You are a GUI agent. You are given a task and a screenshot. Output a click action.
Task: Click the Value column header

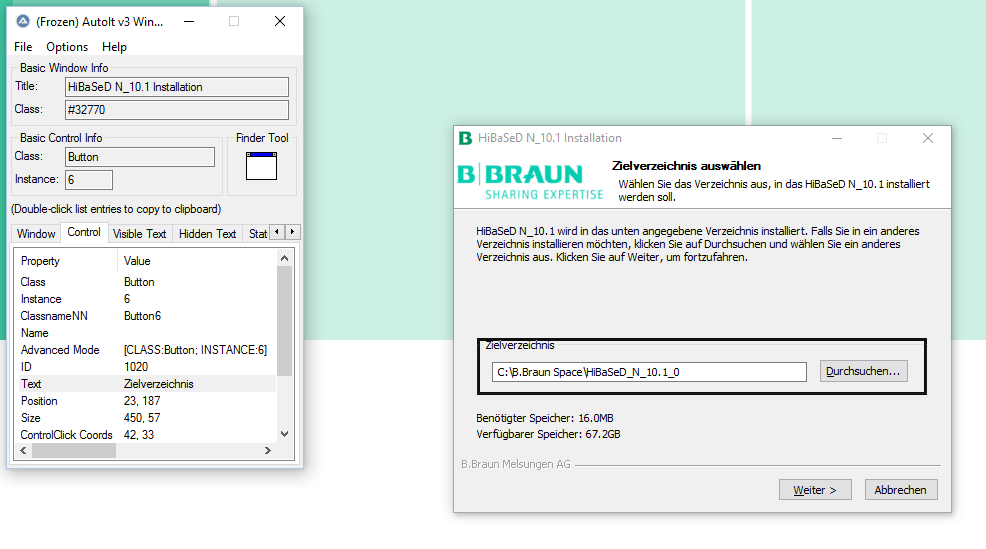coord(196,261)
